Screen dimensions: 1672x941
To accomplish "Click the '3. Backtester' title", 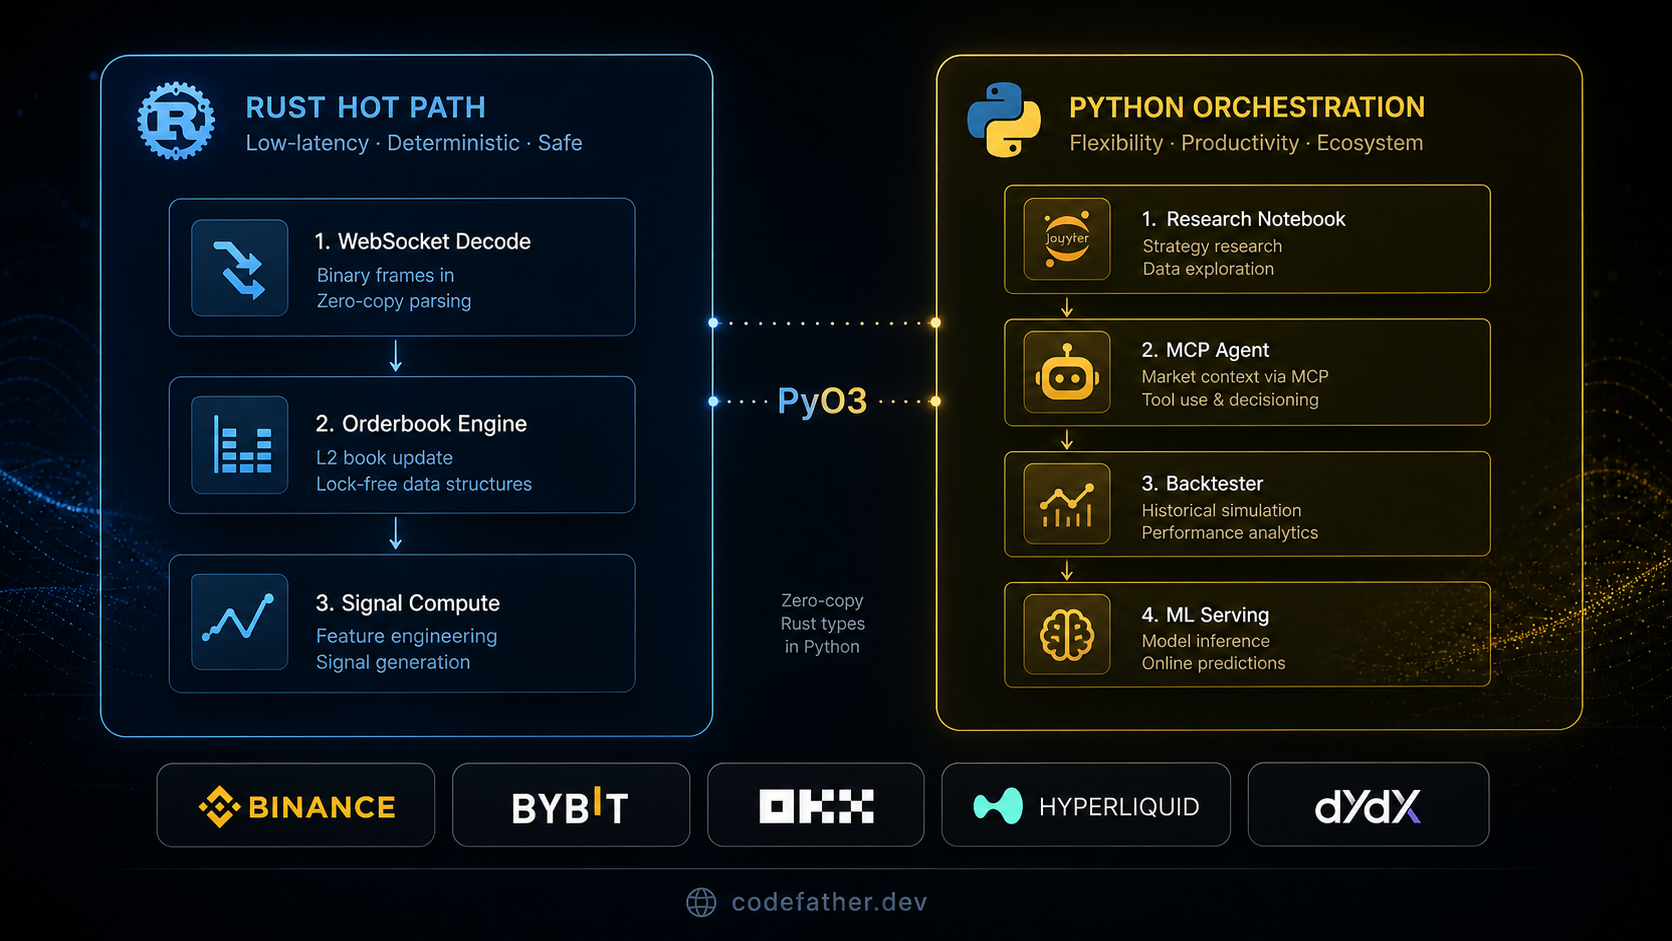I will click(1202, 484).
